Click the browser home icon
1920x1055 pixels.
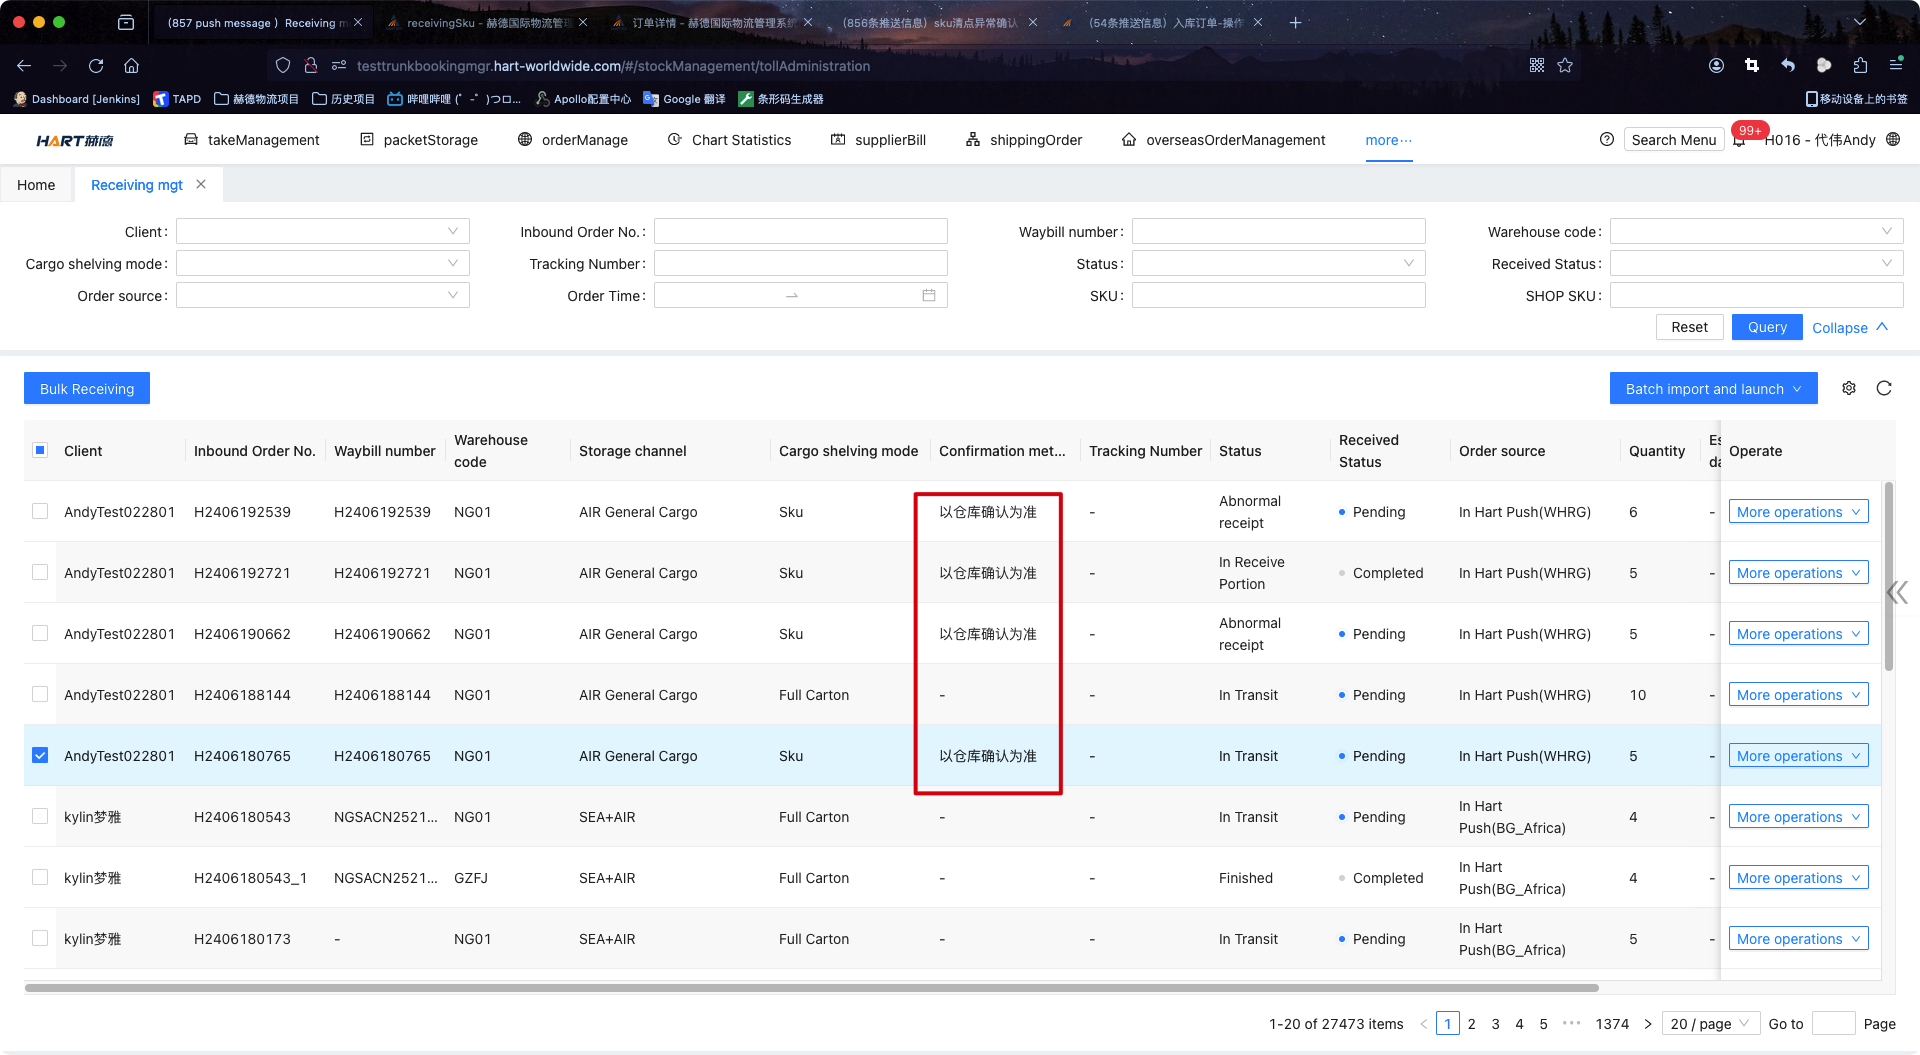131,66
